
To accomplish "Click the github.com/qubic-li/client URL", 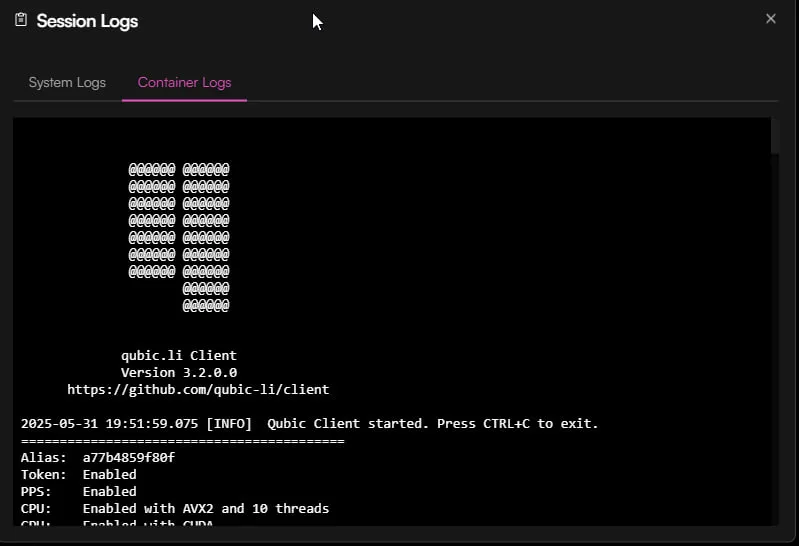I will tap(198, 389).
